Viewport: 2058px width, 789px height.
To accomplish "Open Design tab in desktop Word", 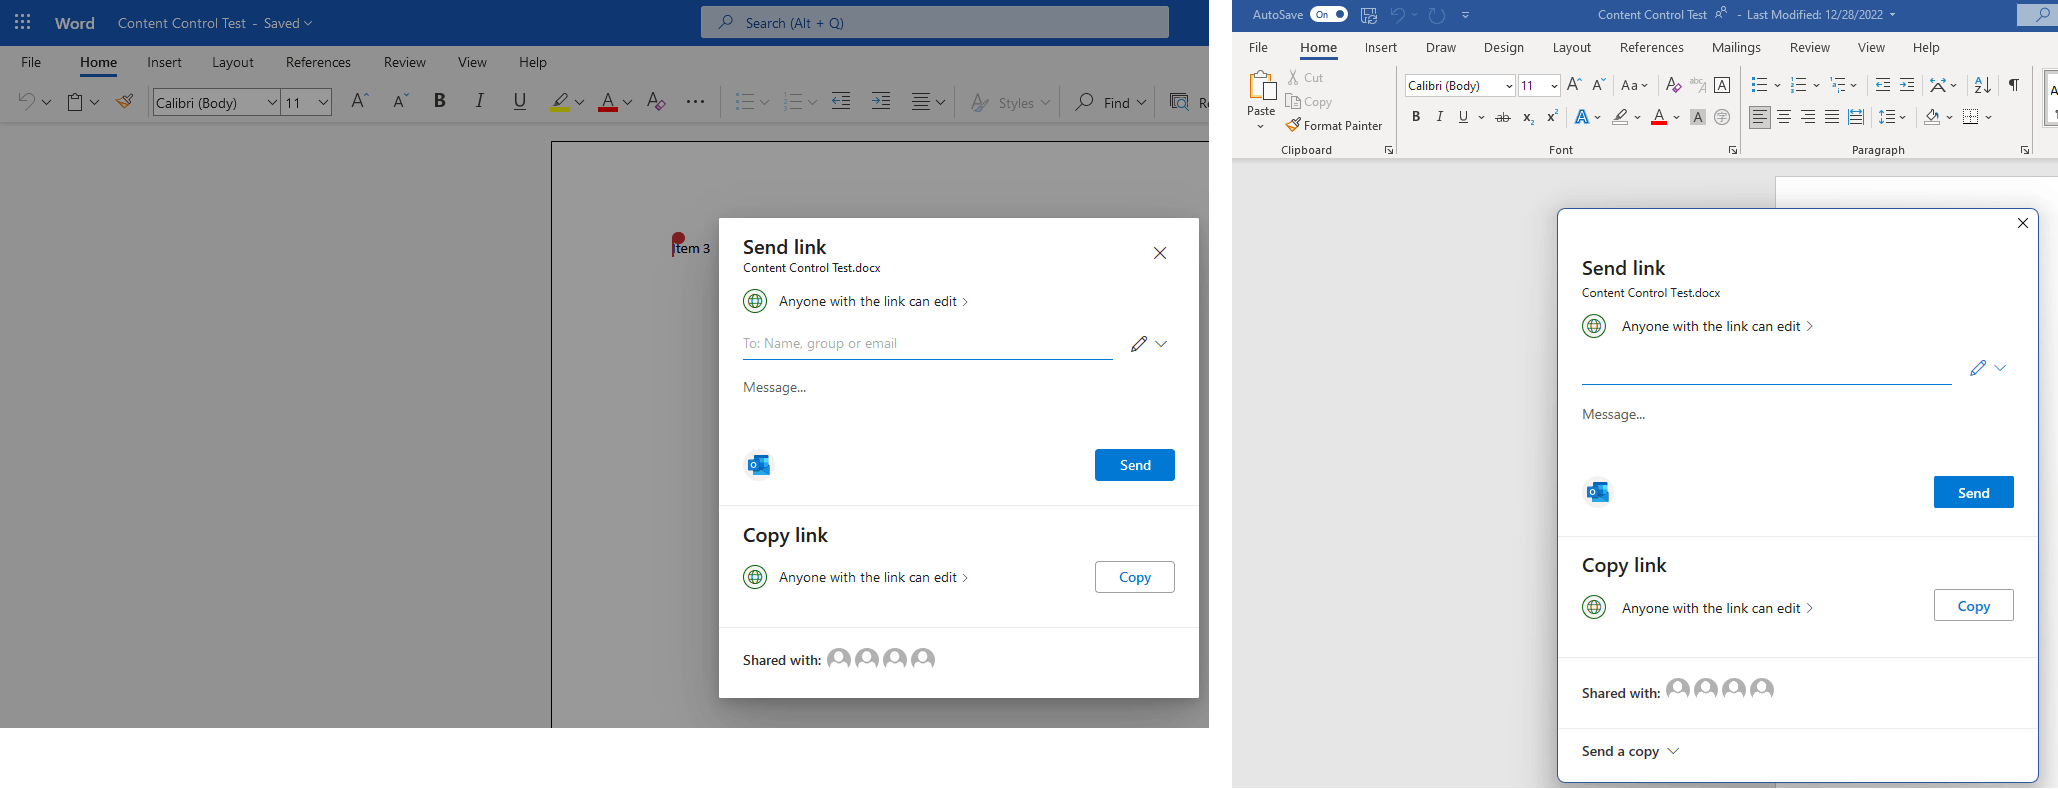I will pos(1504,47).
